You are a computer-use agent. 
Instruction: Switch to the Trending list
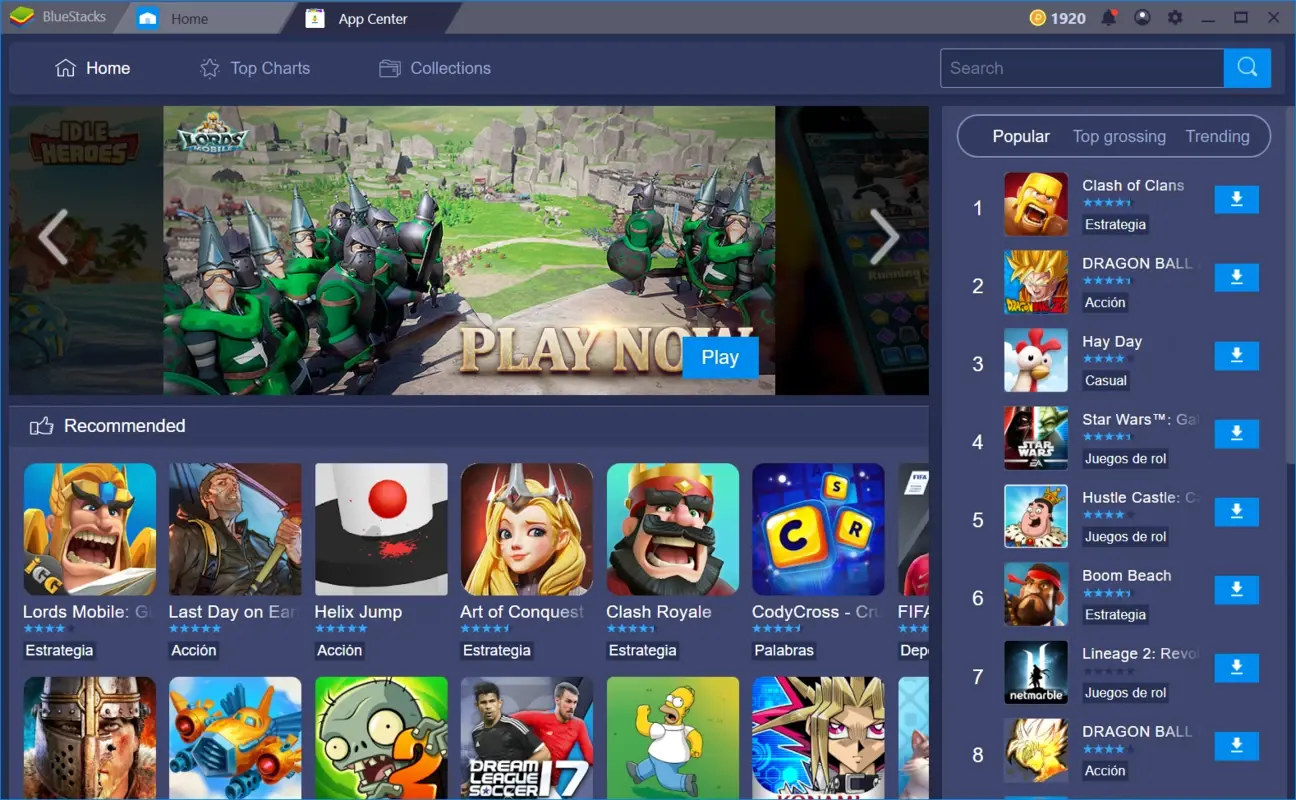[1217, 136]
